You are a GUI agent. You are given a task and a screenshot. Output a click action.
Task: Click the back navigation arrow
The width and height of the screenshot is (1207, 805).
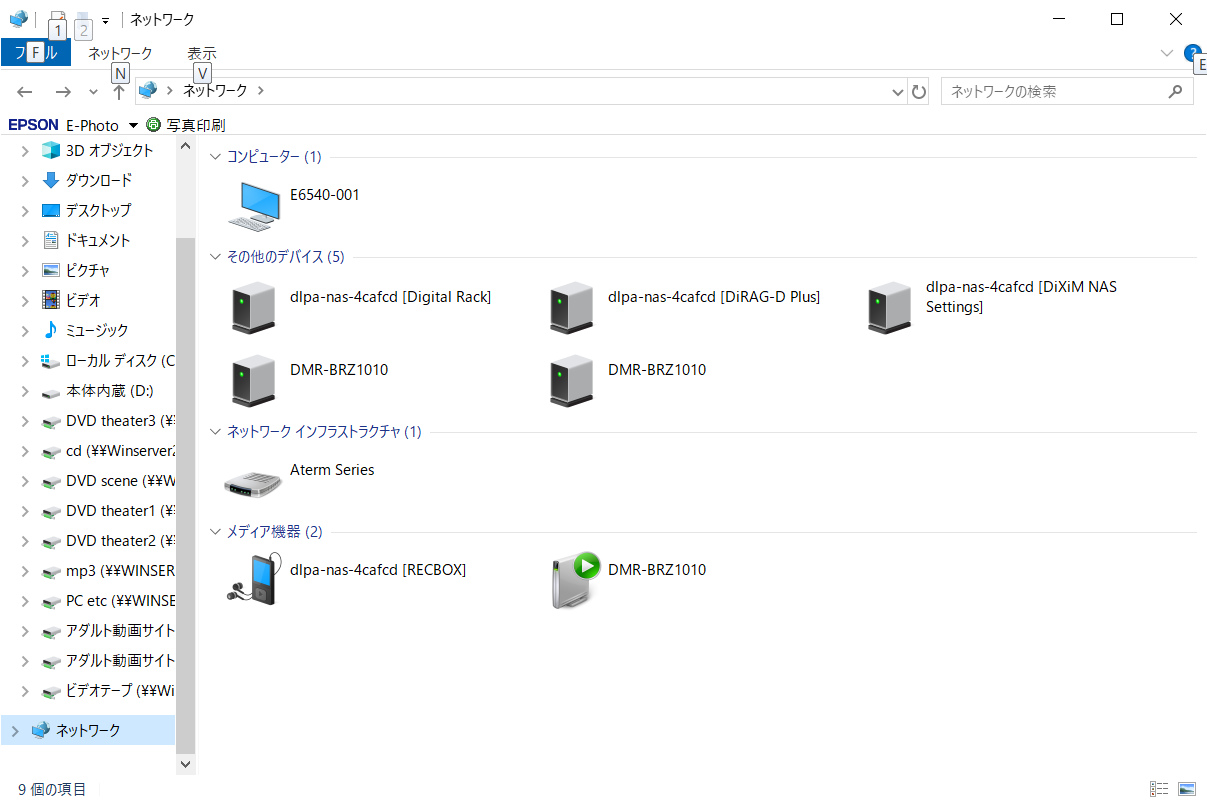tap(25, 91)
